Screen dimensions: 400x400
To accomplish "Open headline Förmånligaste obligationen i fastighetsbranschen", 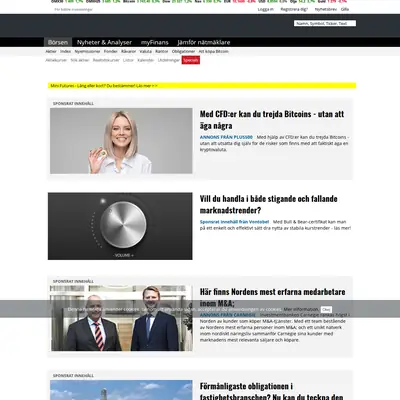I will pyautogui.click(x=272, y=391).
